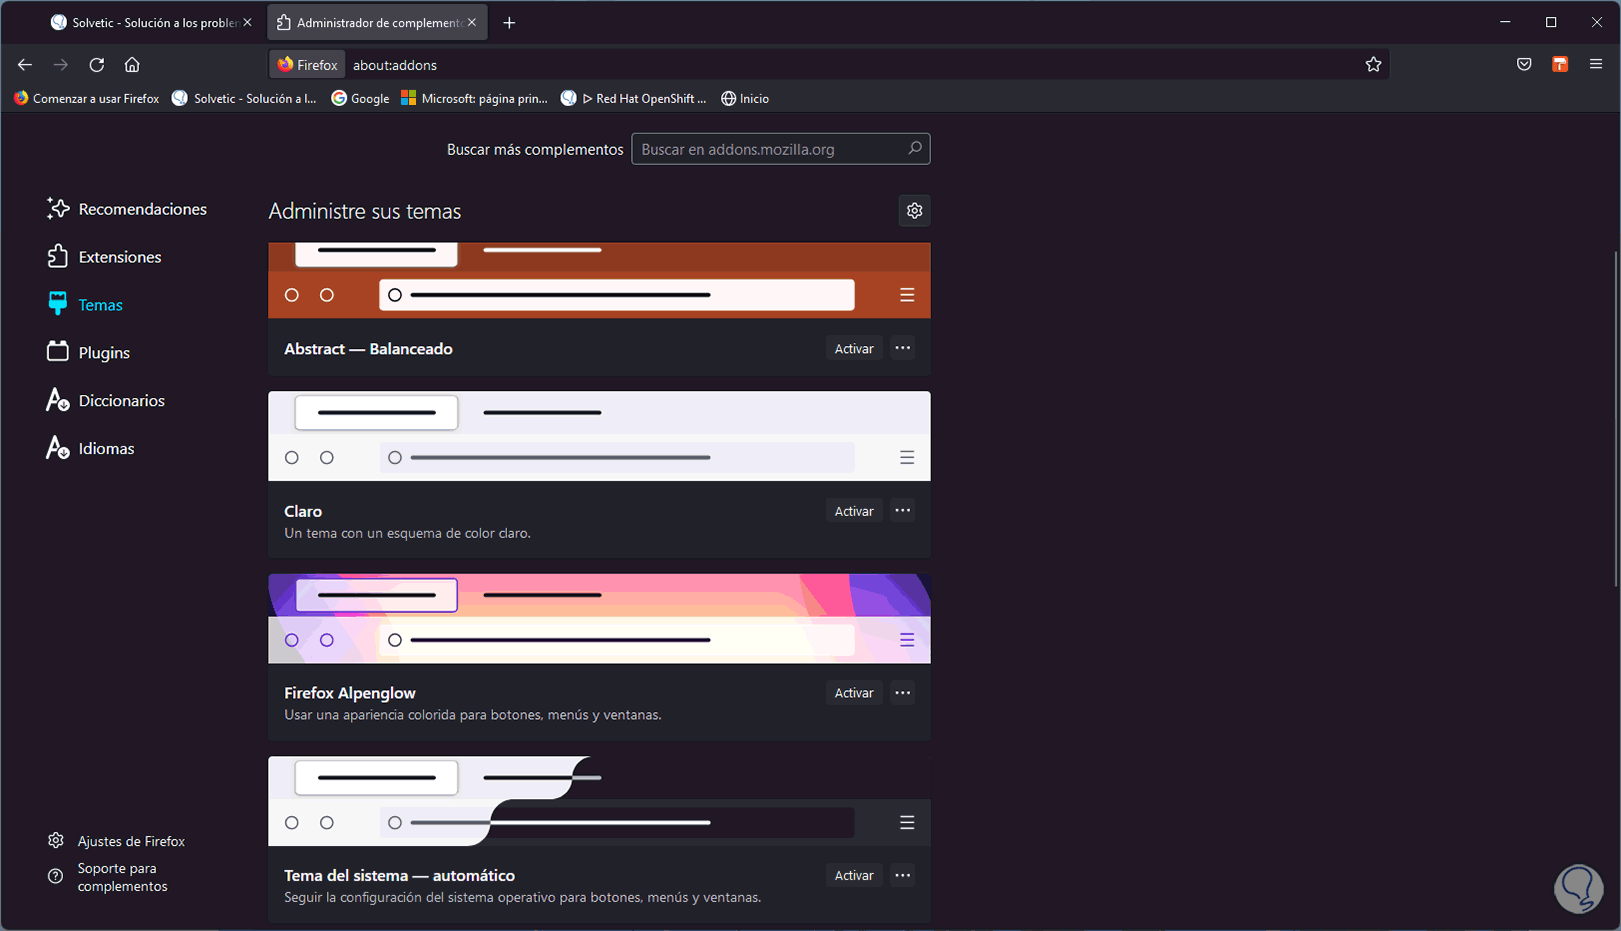Click the Abstract — Balanceado theme title
The image size is (1621, 931).
pyautogui.click(x=368, y=349)
